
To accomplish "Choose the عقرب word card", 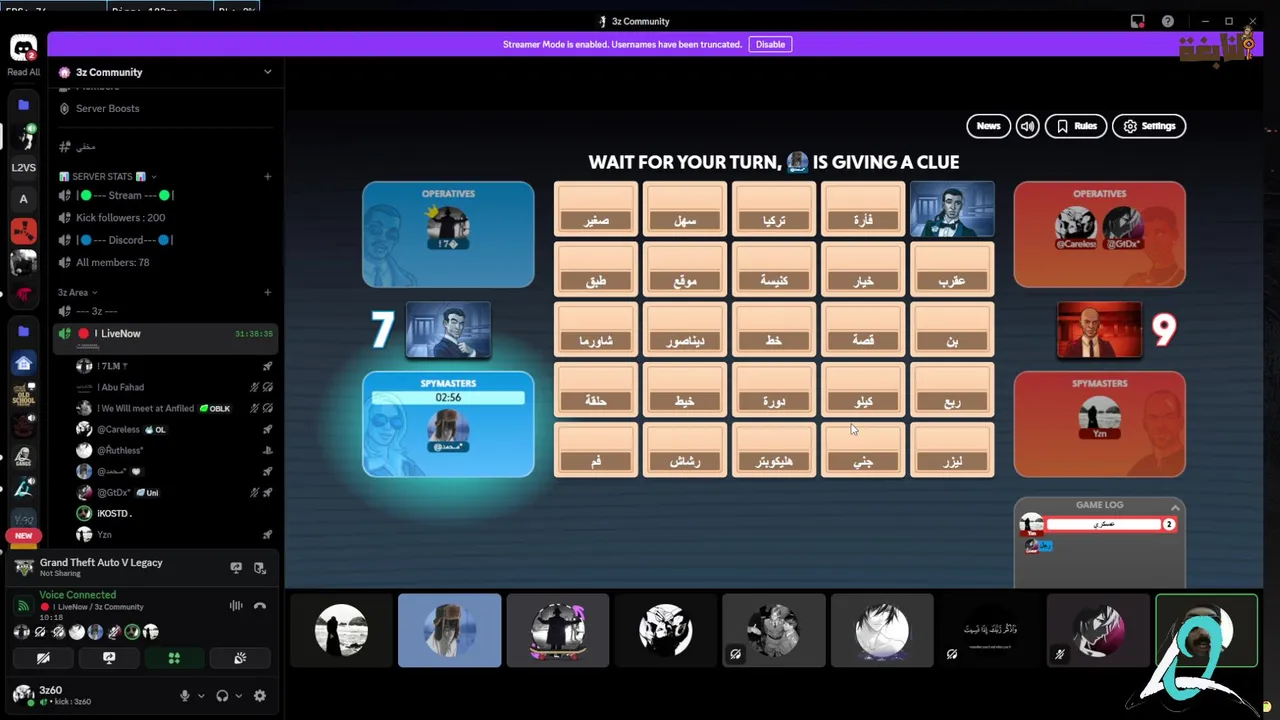I will (x=952, y=269).
